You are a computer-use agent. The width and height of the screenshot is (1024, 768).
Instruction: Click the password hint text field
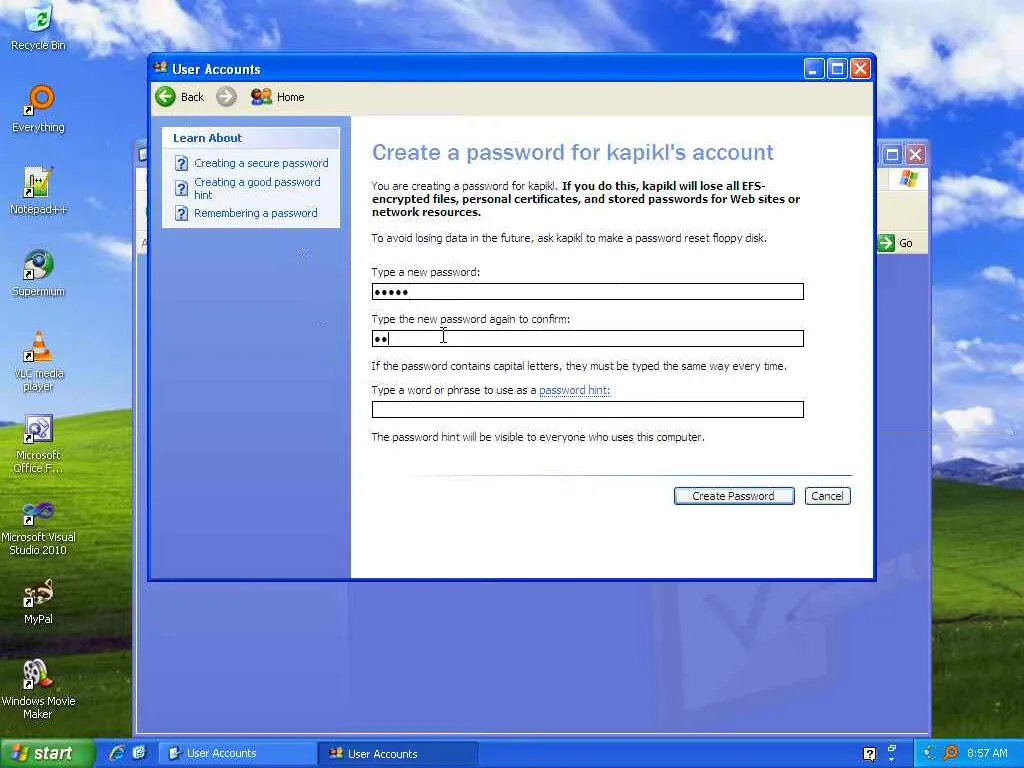pos(587,409)
